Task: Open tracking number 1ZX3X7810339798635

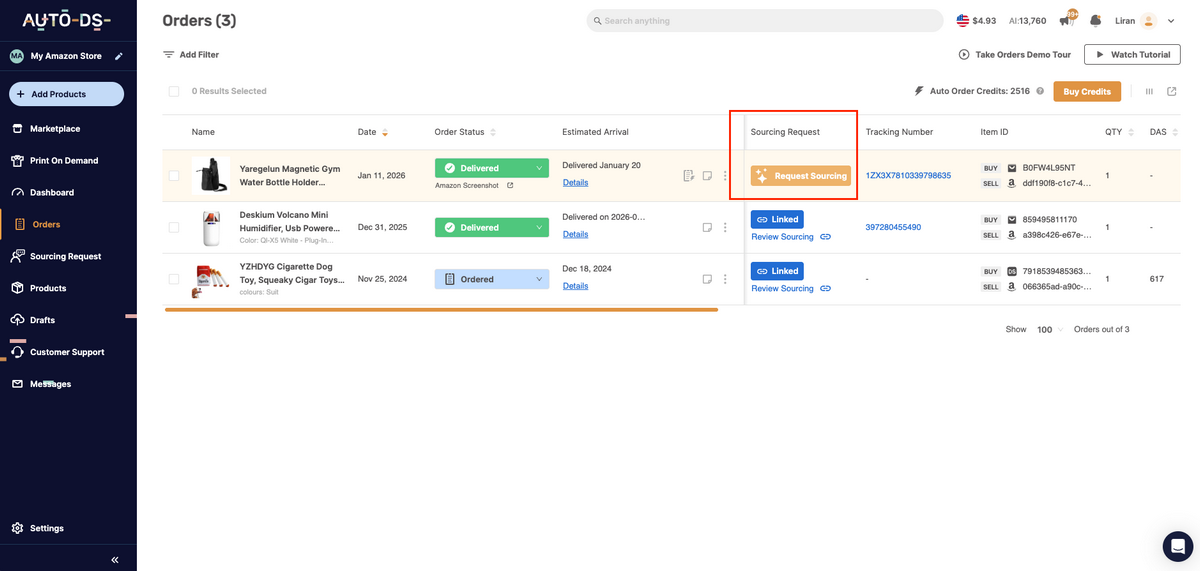Action: [908, 176]
